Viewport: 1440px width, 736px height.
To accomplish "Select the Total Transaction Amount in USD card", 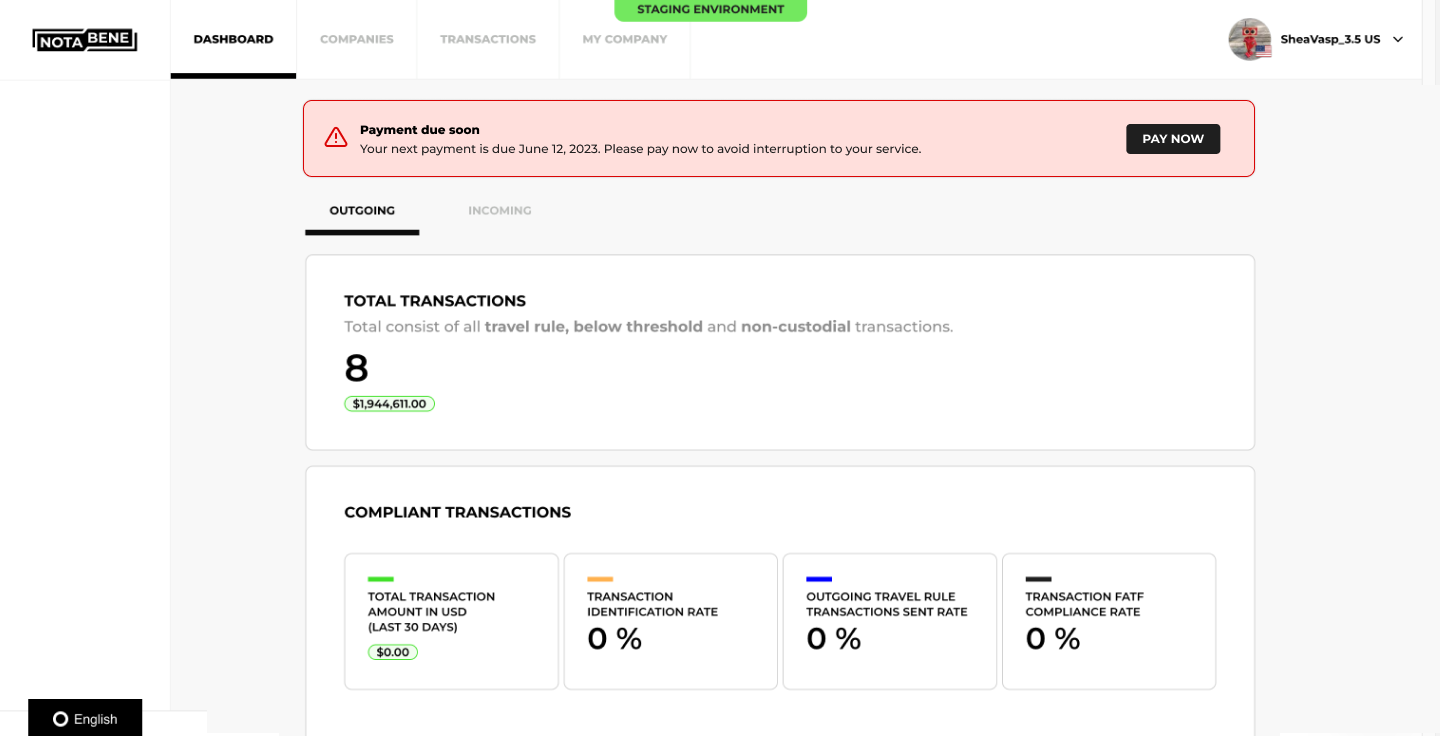I will (451, 621).
